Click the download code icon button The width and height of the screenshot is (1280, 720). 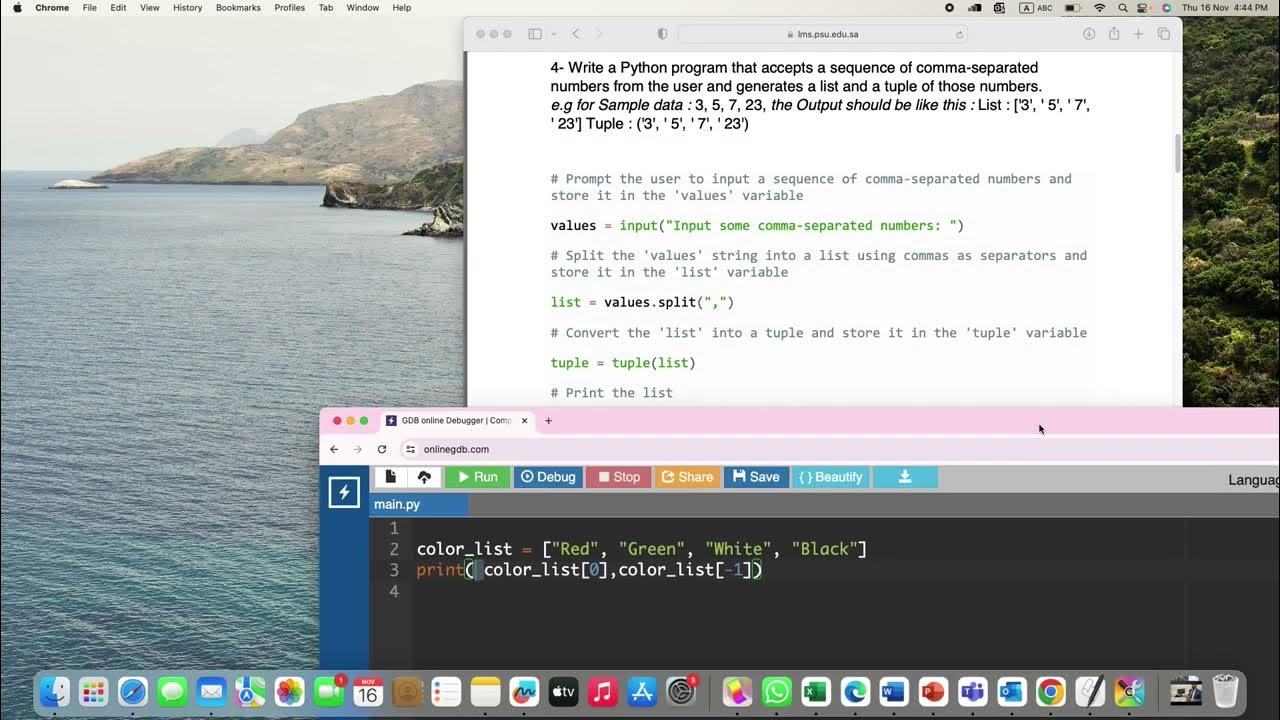(905, 477)
